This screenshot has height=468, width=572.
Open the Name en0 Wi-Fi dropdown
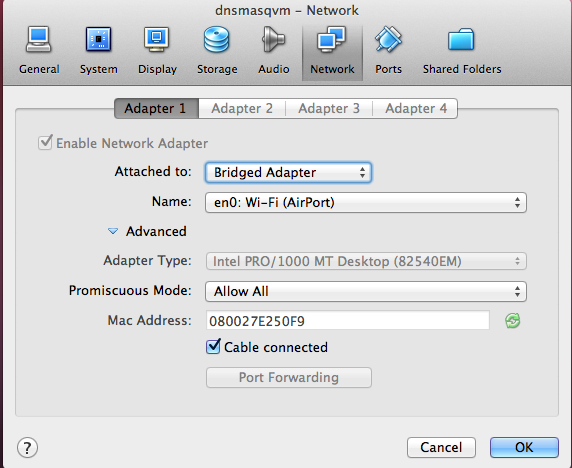(x=366, y=202)
